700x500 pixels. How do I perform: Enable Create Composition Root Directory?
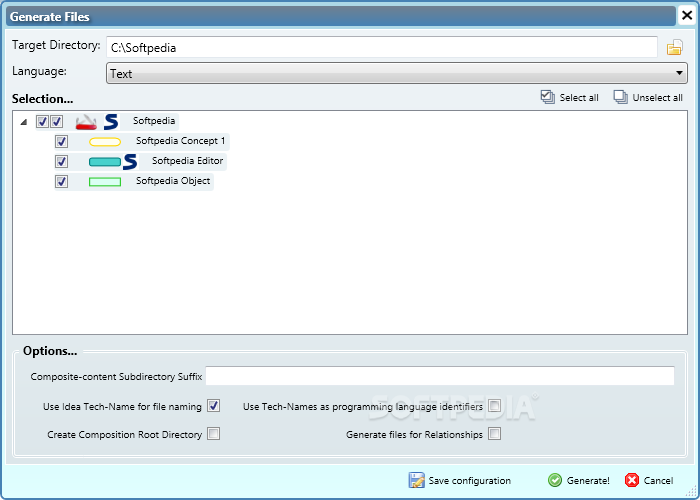pos(213,433)
